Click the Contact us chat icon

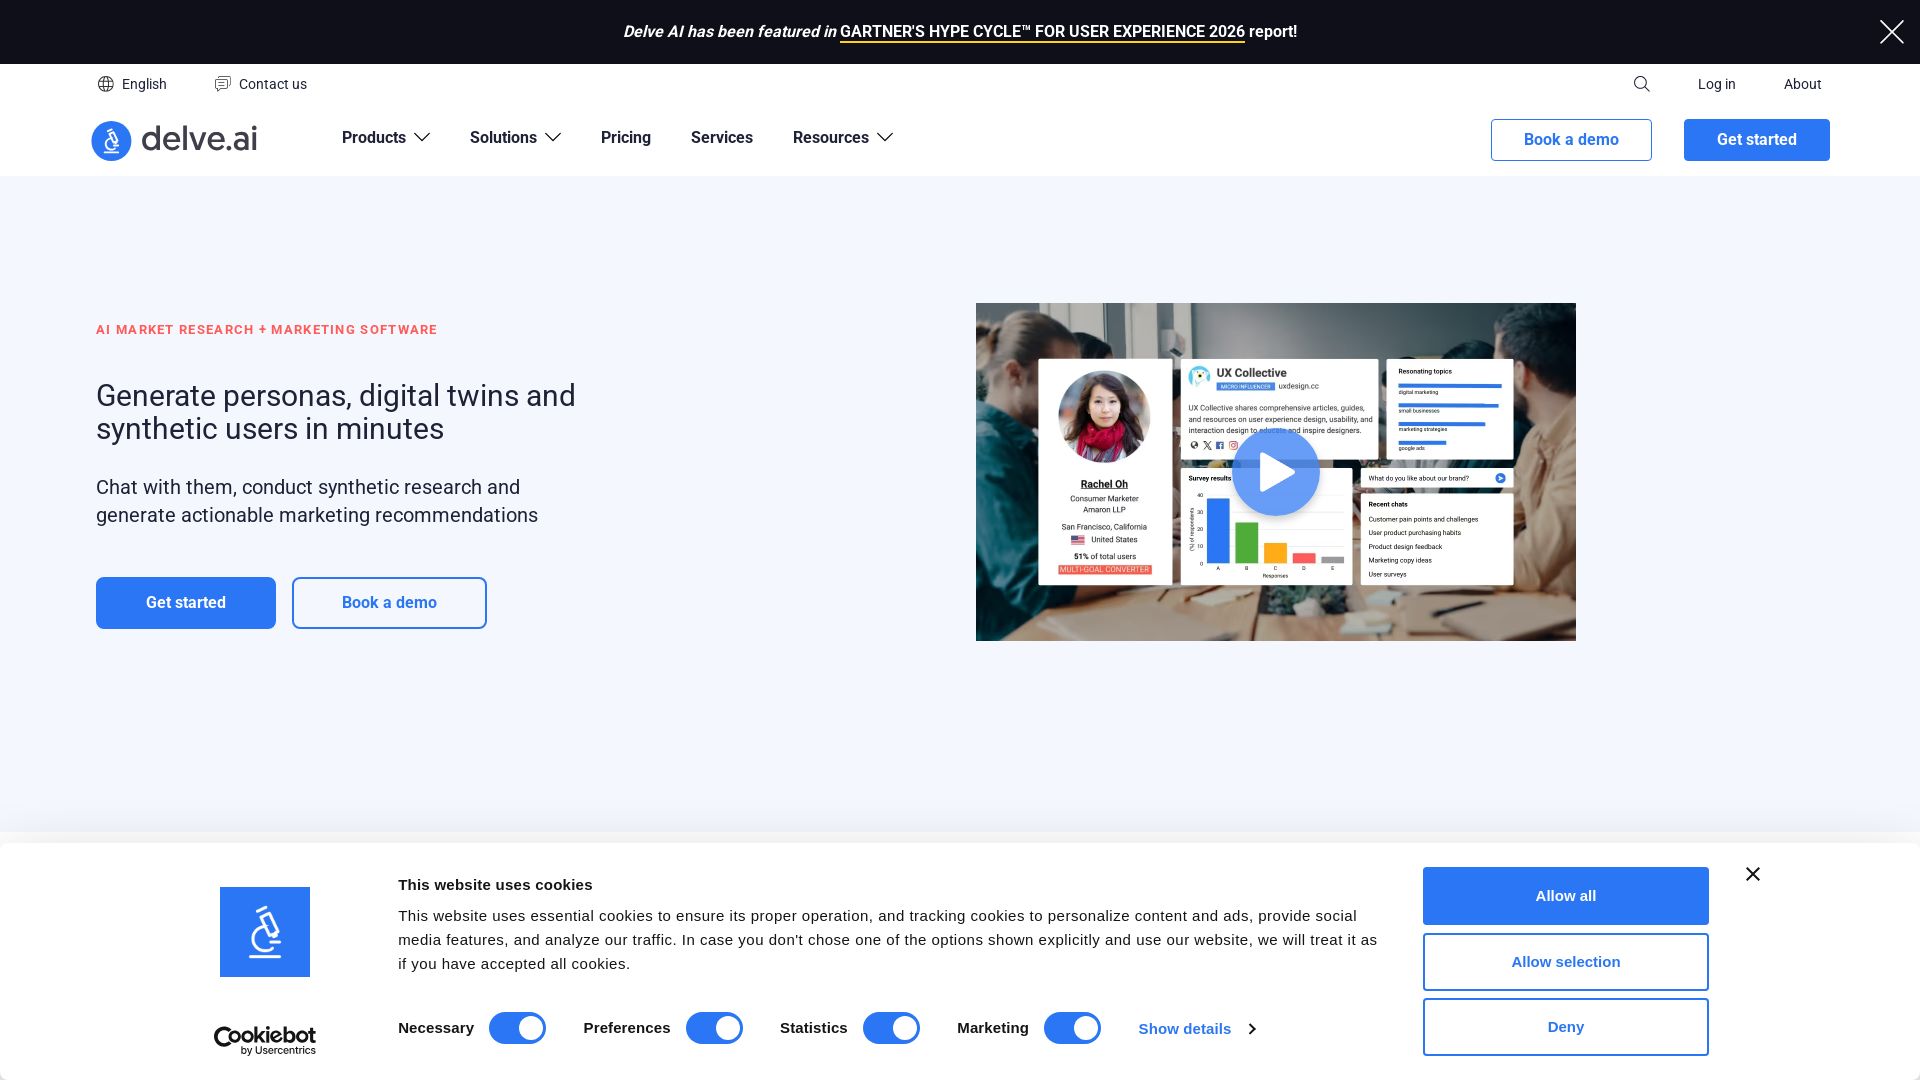coord(222,84)
